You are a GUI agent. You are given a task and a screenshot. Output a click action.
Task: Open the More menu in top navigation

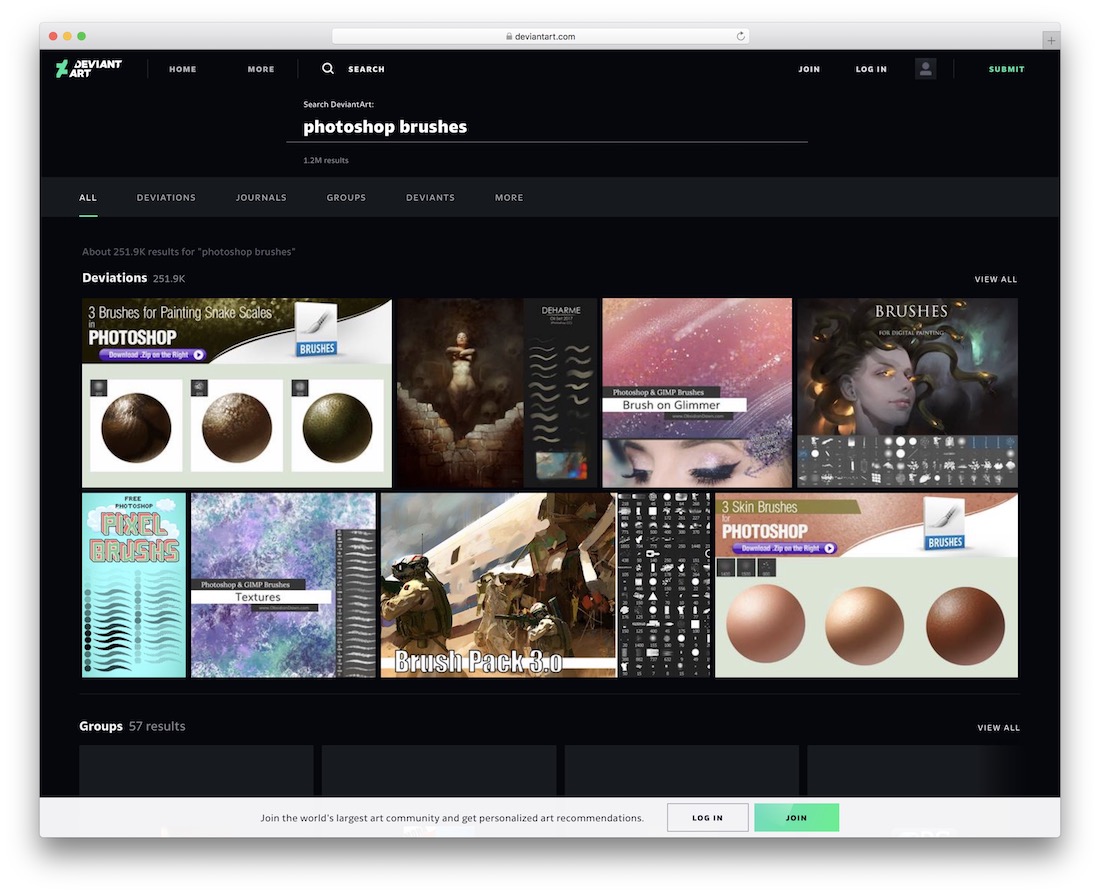point(261,69)
